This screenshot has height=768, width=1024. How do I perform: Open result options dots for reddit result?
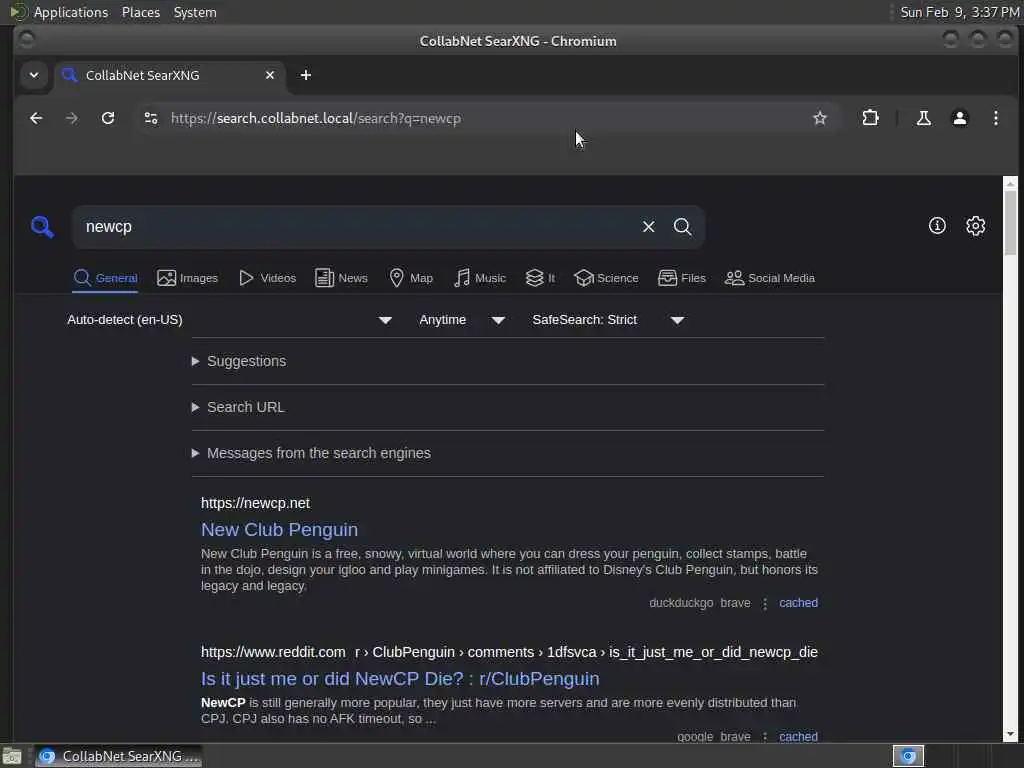[x=765, y=737]
